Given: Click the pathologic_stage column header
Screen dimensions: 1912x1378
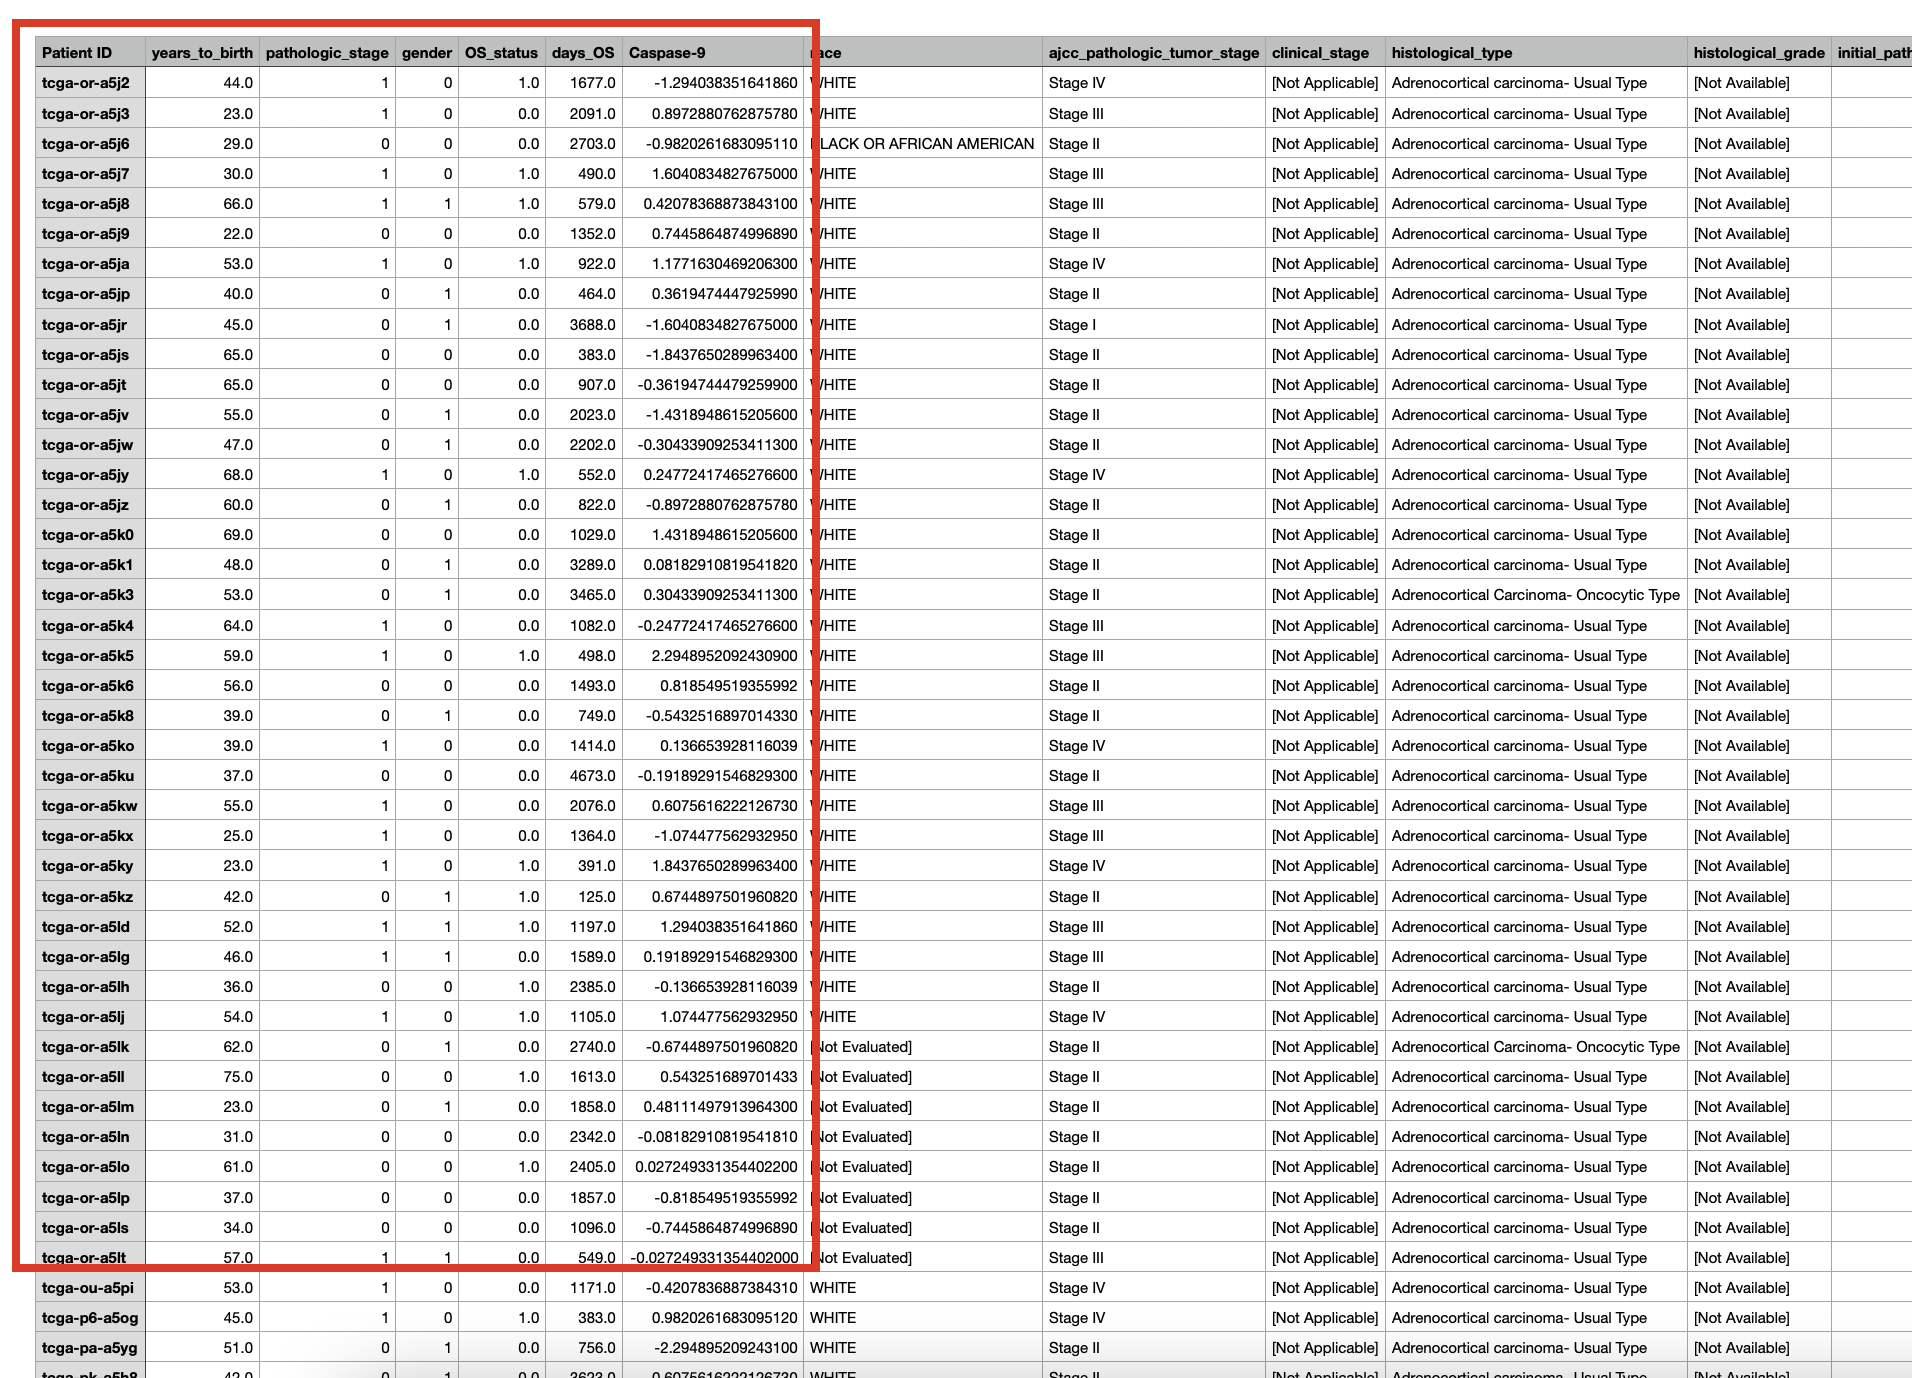Looking at the screenshot, I should pyautogui.click(x=327, y=53).
